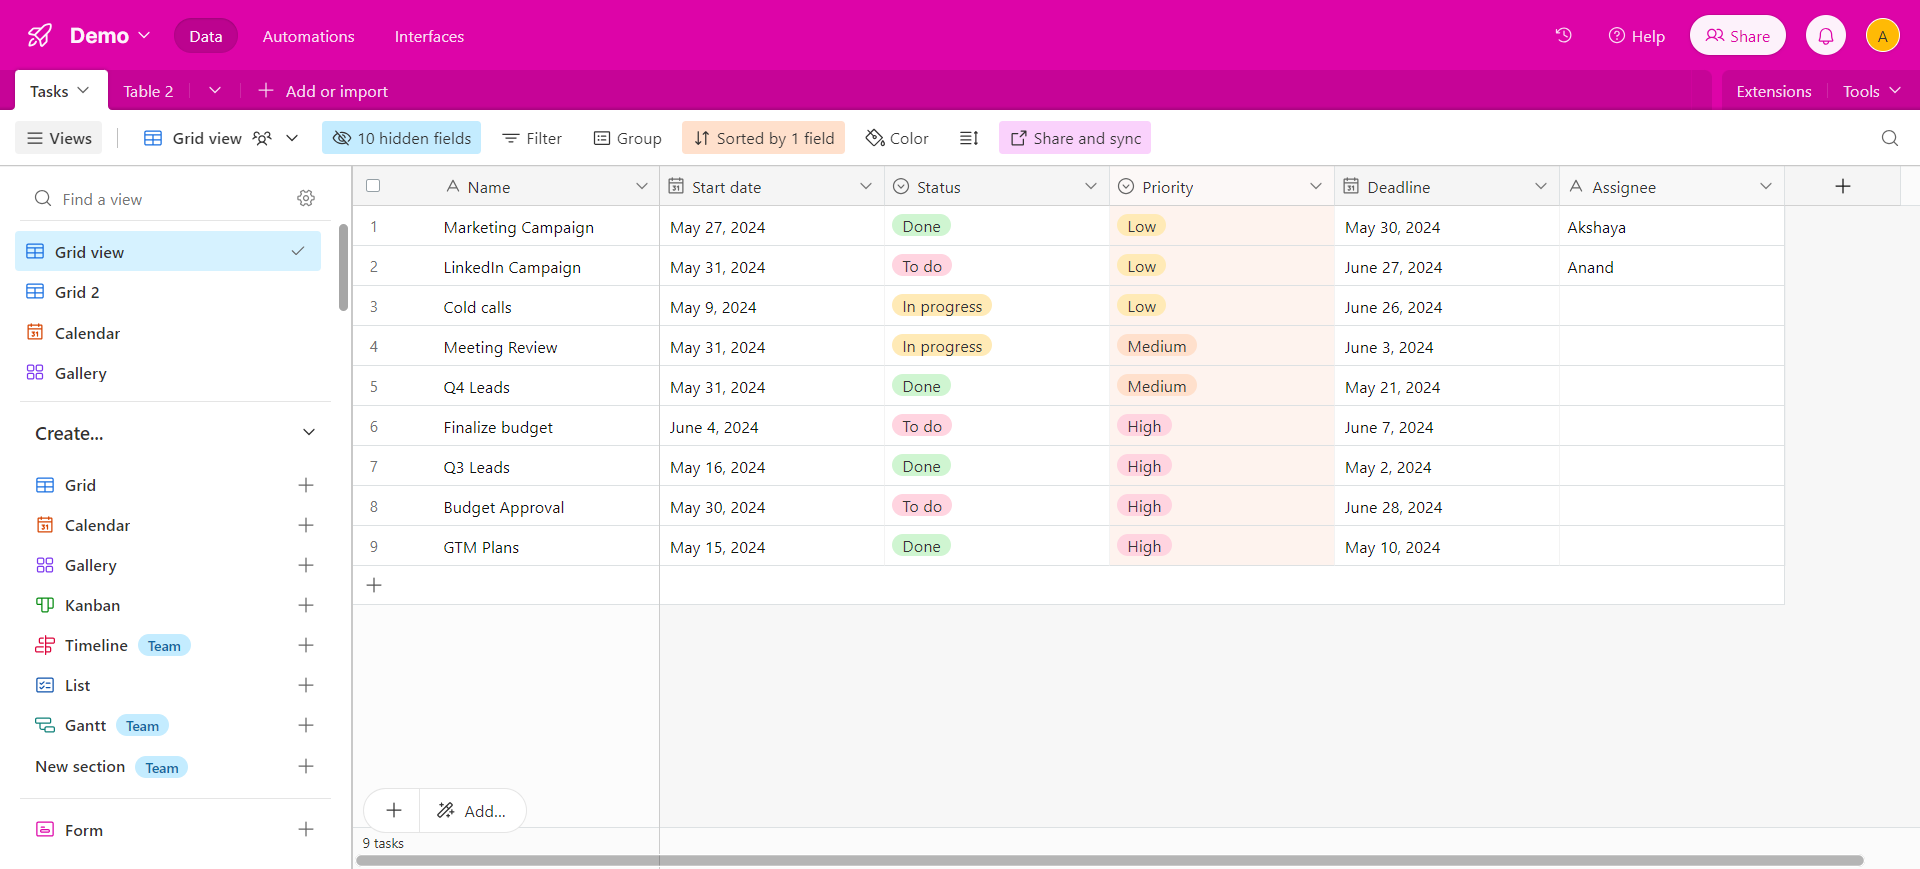Expand the Grid view options chevron

(x=292, y=138)
